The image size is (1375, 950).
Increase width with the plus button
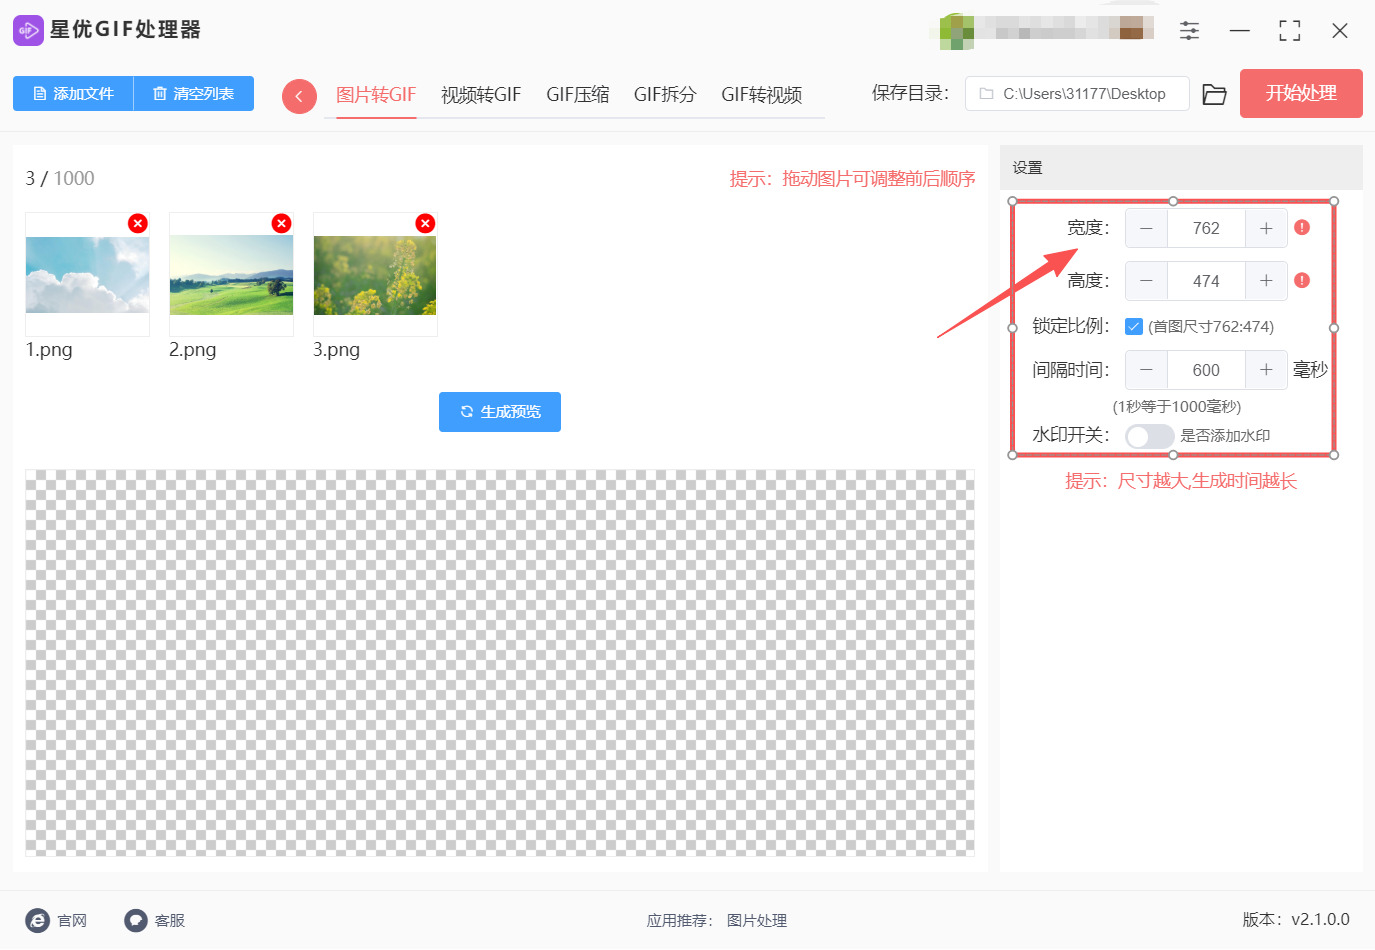[x=1266, y=228]
